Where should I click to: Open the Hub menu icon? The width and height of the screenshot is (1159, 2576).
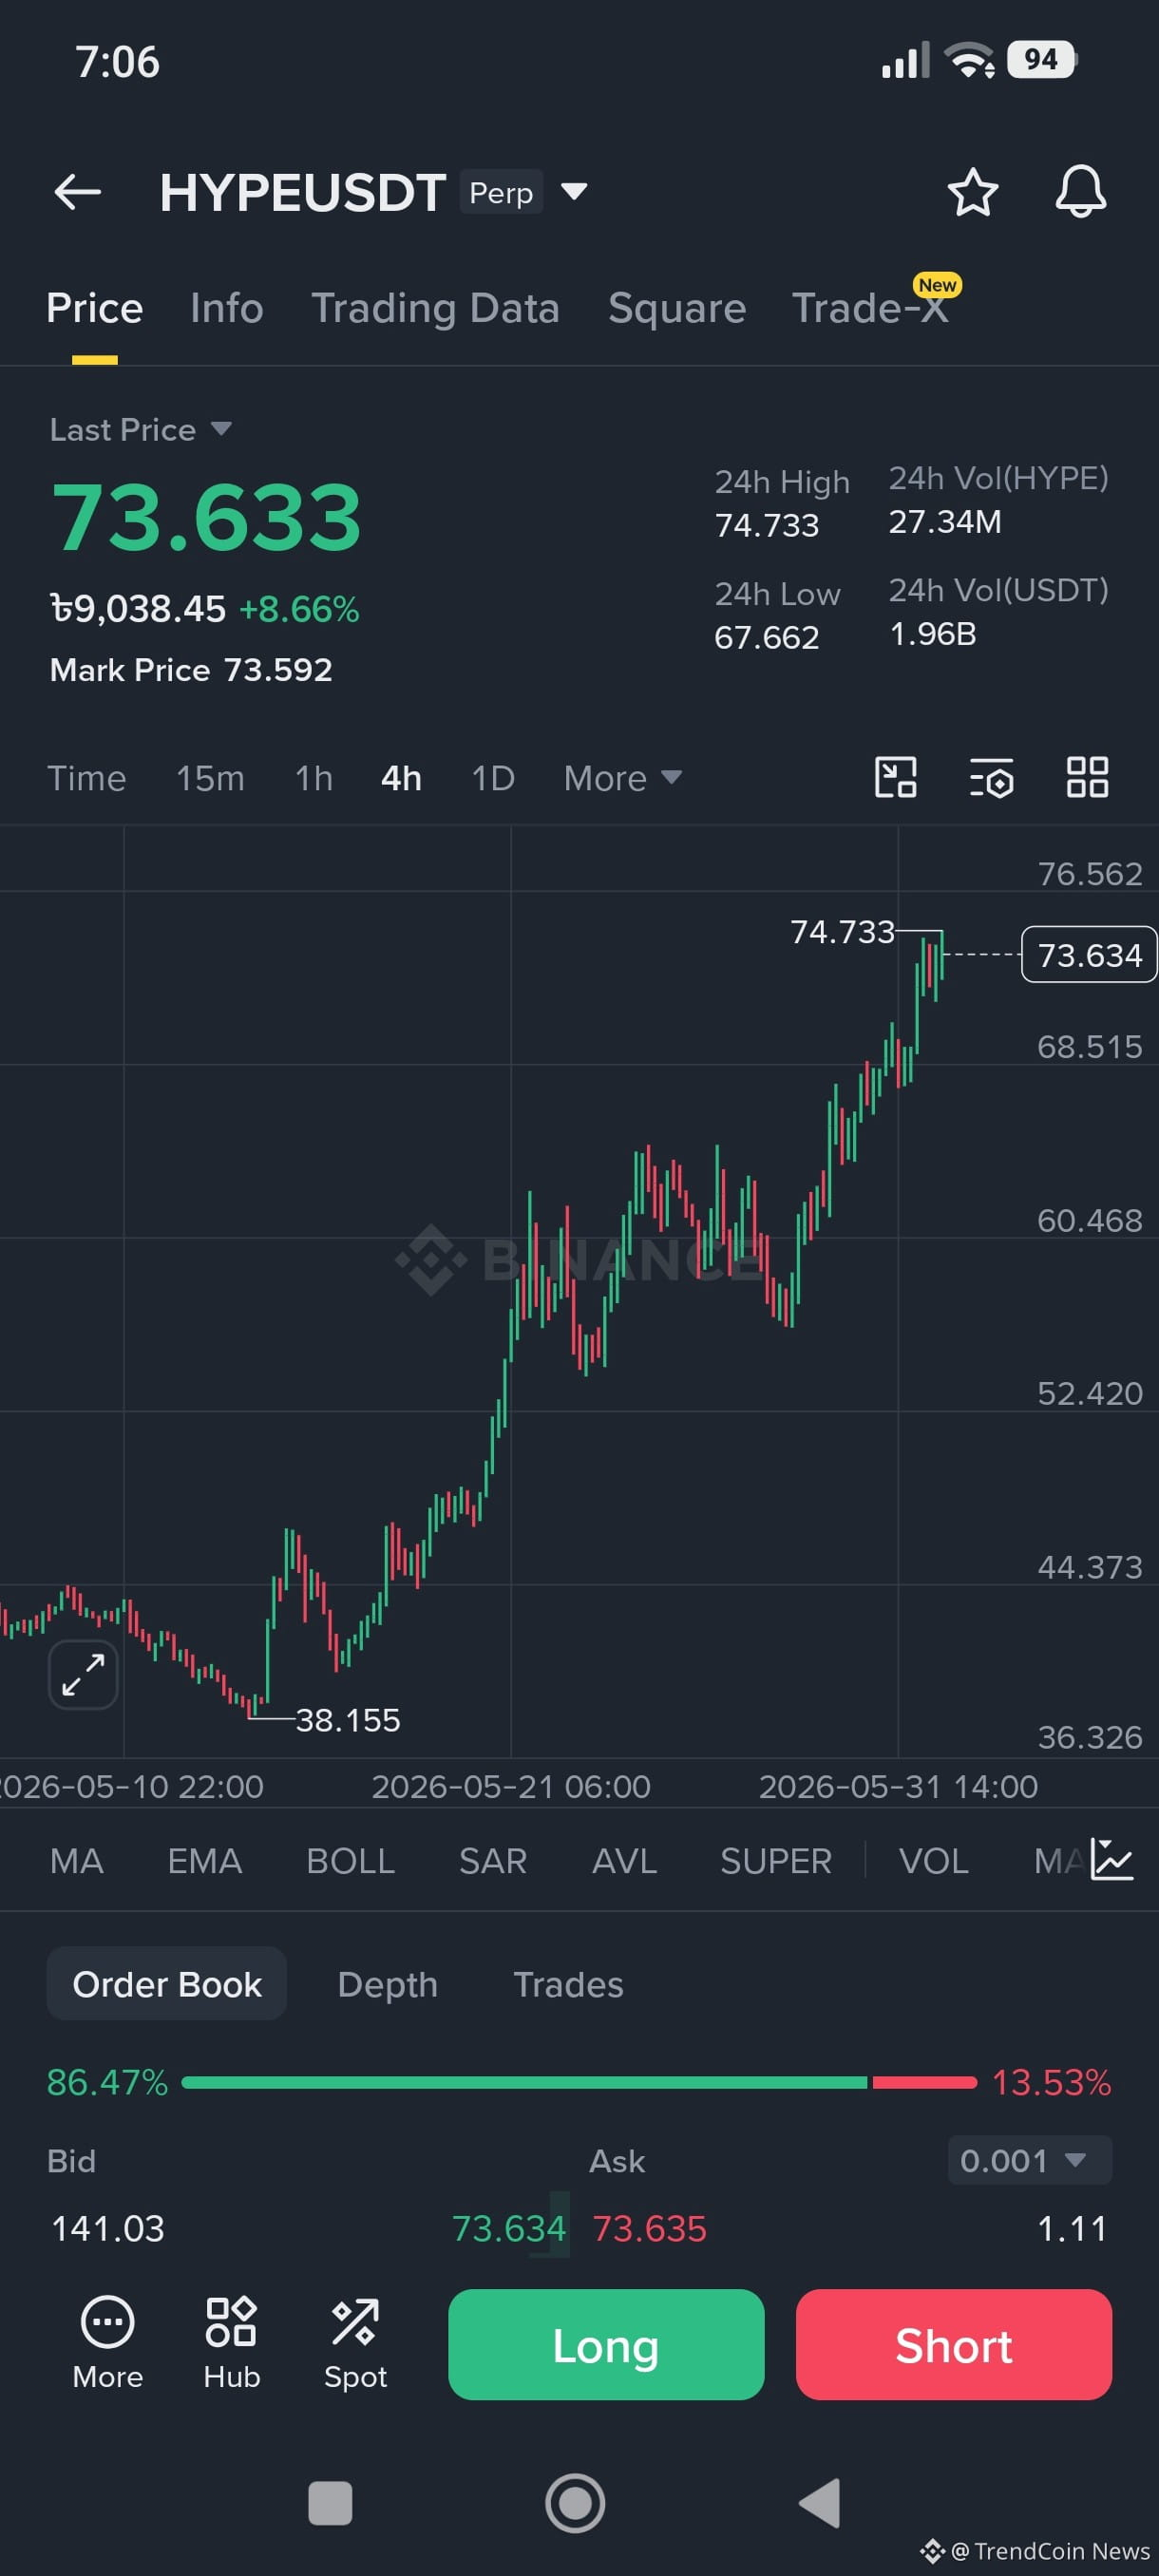231,2342
